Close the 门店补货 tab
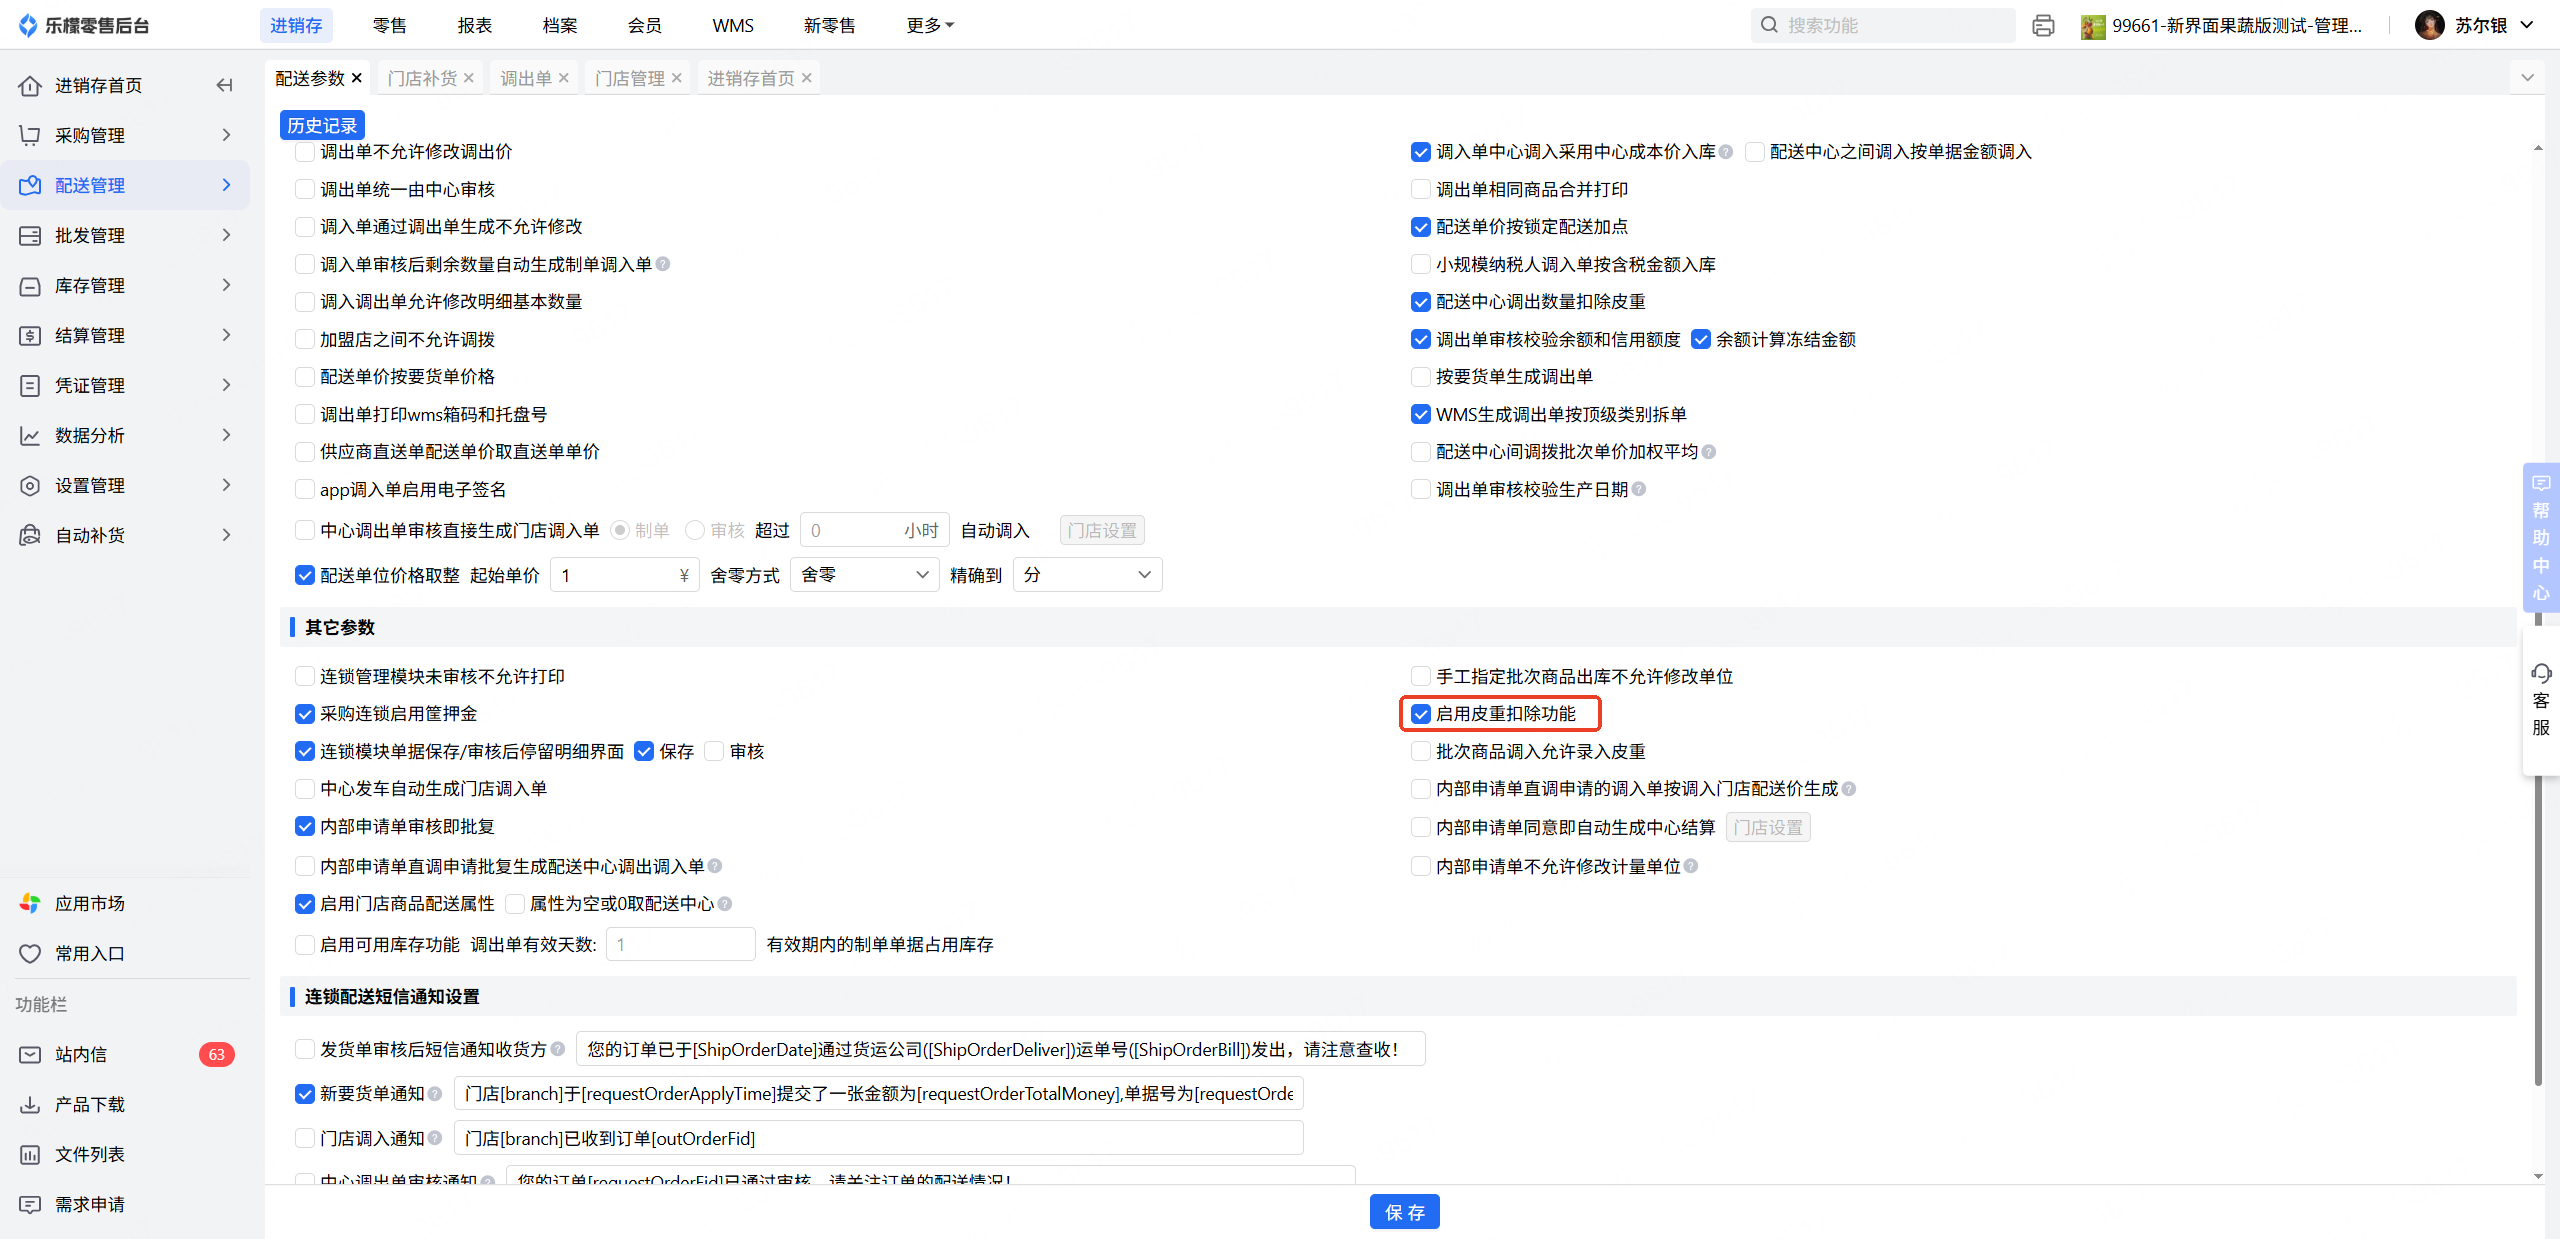Image resolution: width=2560 pixels, height=1239 pixels. click(469, 78)
